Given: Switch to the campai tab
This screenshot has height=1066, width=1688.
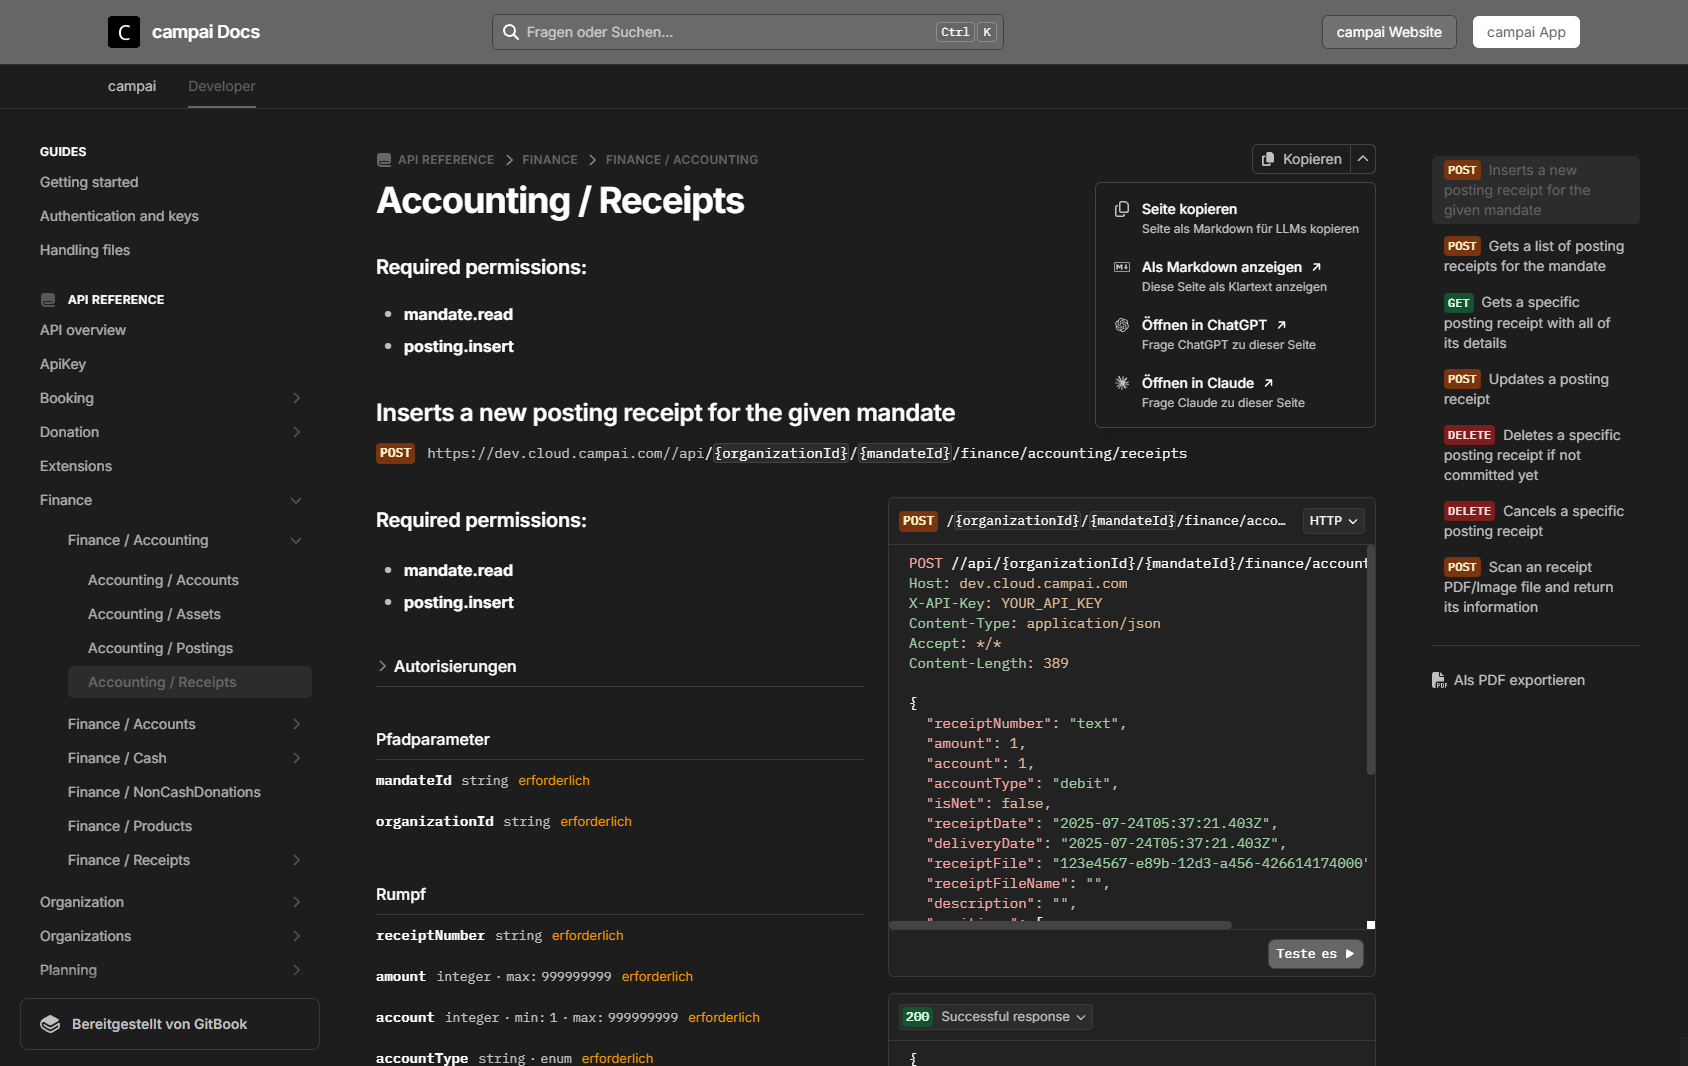Looking at the screenshot, I should 132,86.
